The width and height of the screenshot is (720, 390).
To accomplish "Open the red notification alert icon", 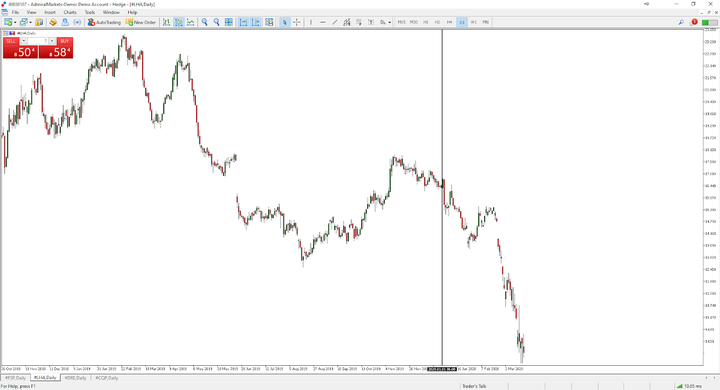I will point(694,22).
